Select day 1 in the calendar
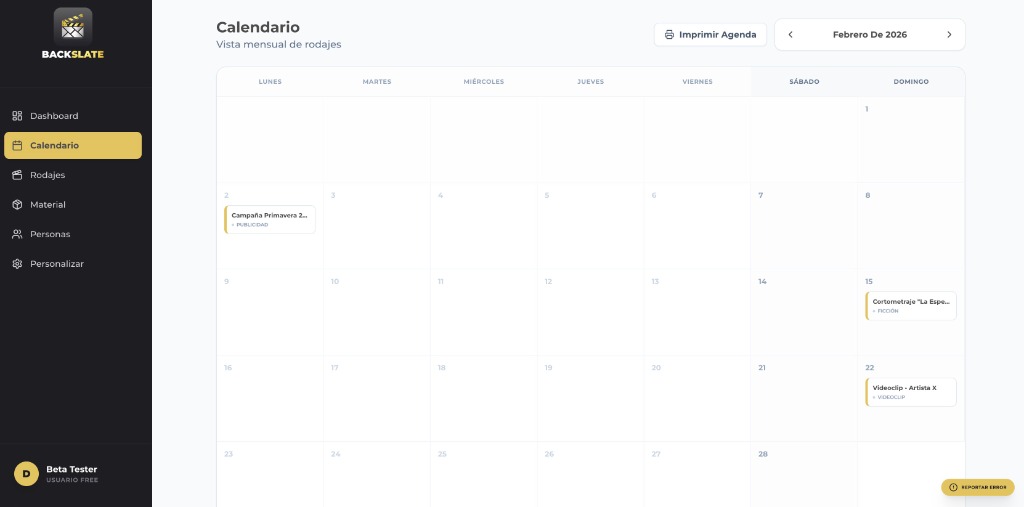The height and width of the screenshot is (507, 1024). [867, 109]
